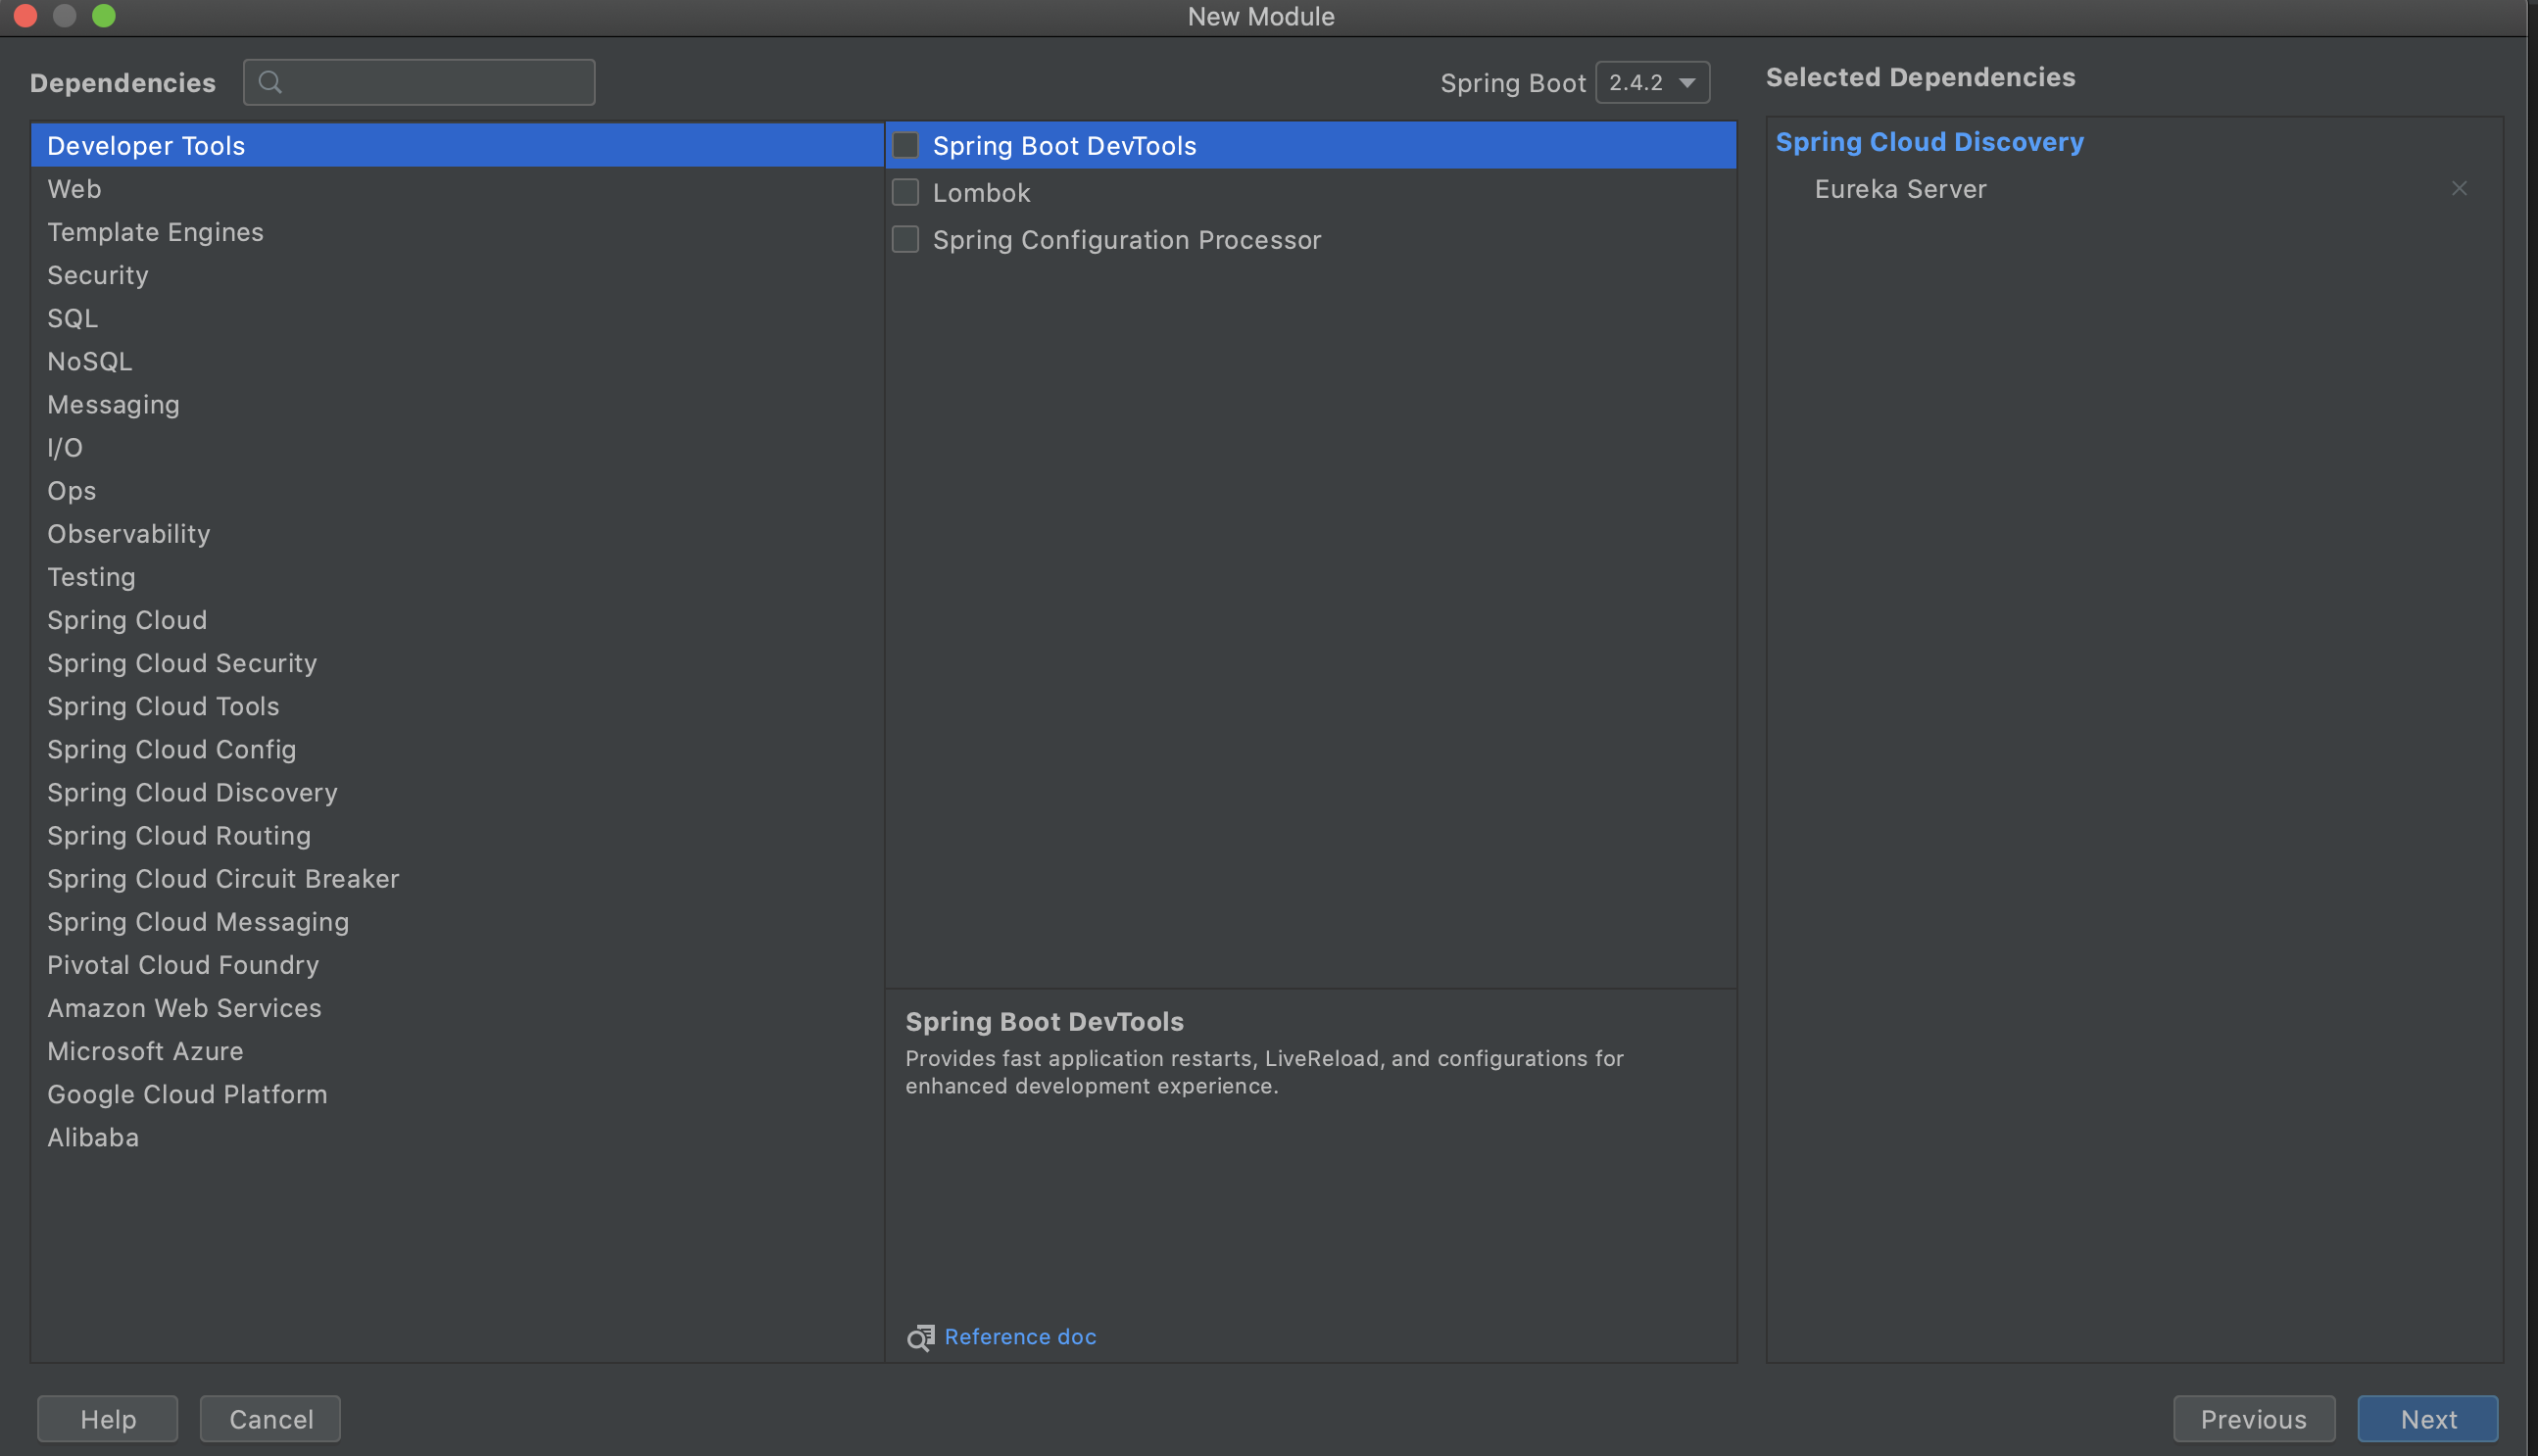The image size is (2538, 1456).
Task: Click the Next button
Action: click(2427, 1418)
